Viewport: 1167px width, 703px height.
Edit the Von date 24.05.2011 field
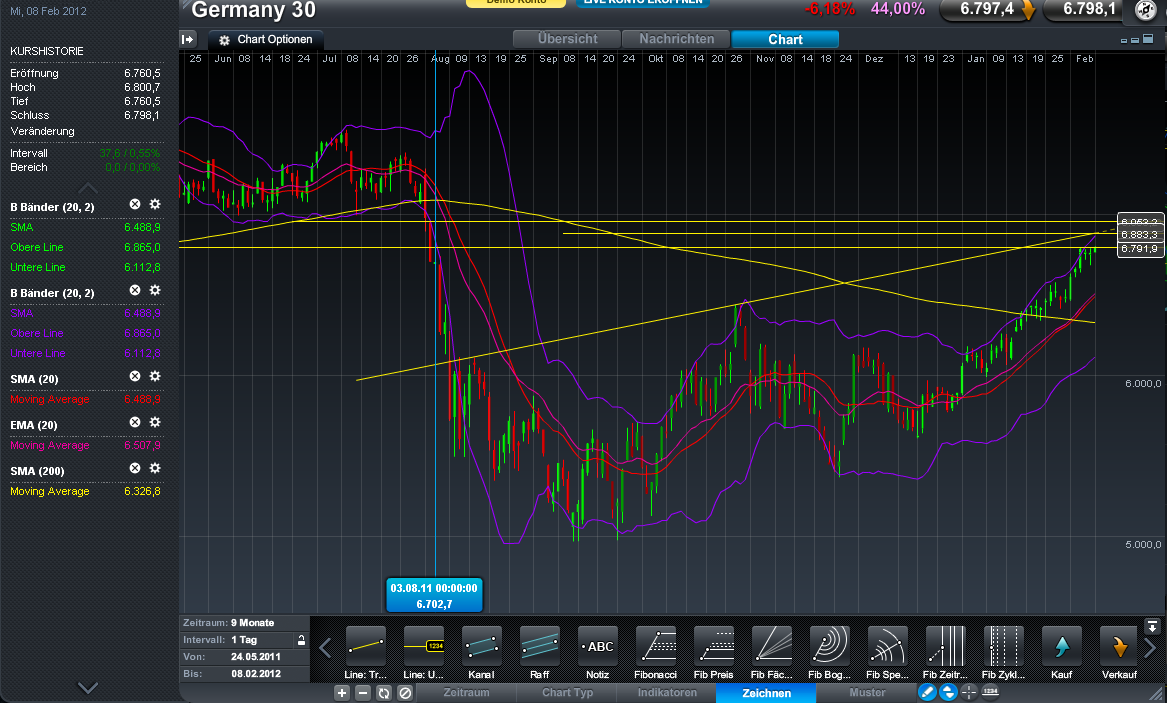click(244, 657)
